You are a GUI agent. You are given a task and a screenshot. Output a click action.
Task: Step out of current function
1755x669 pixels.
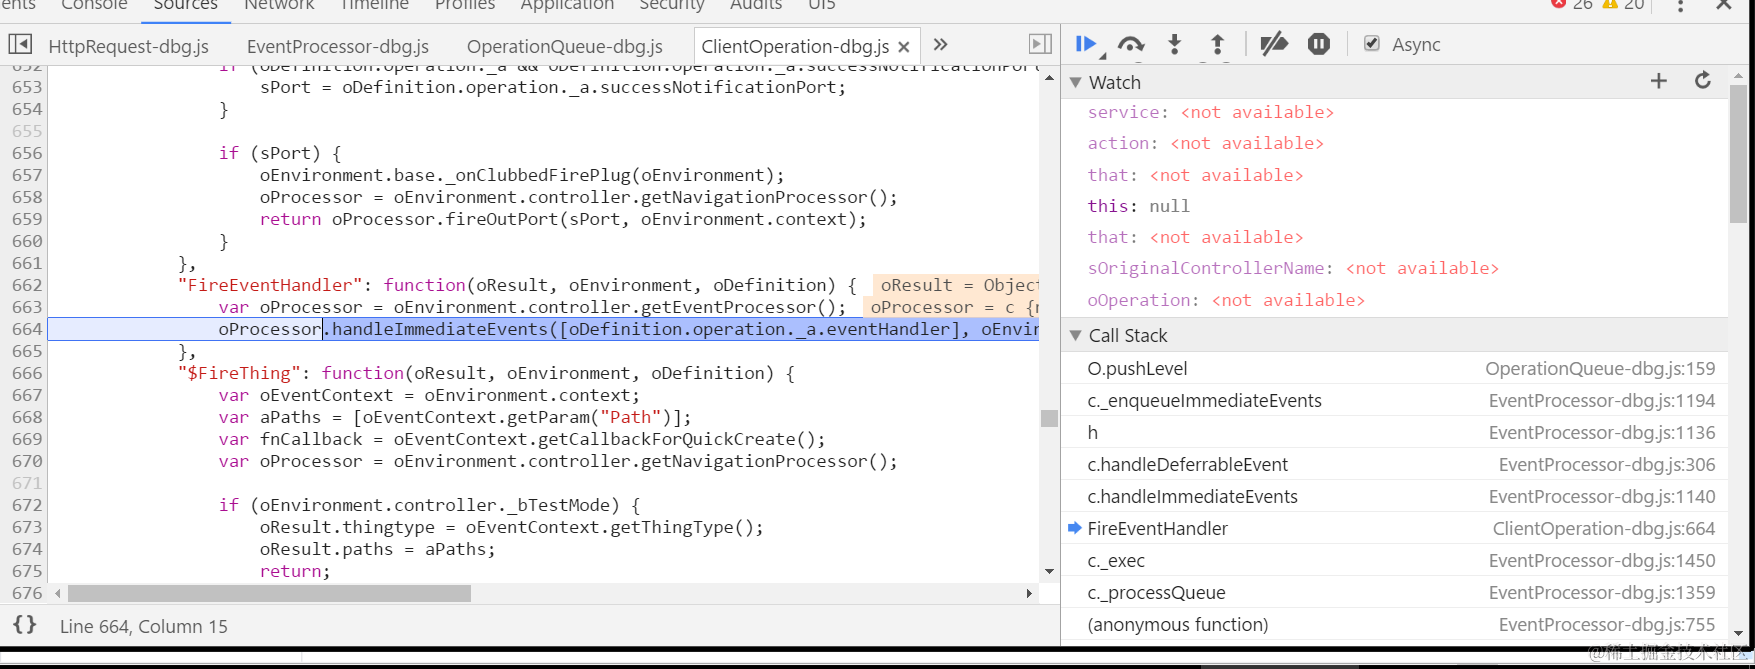coord(1217,44)
